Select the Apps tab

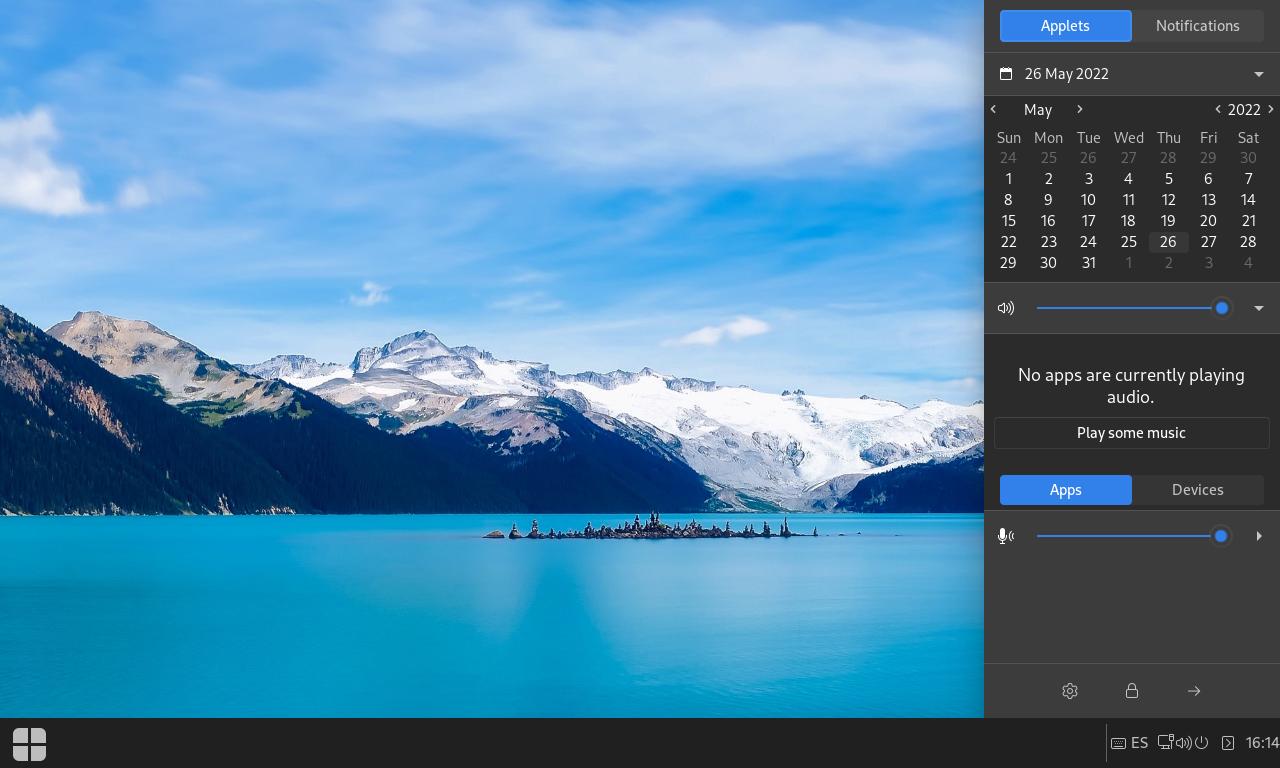[x=1065, y=490]
